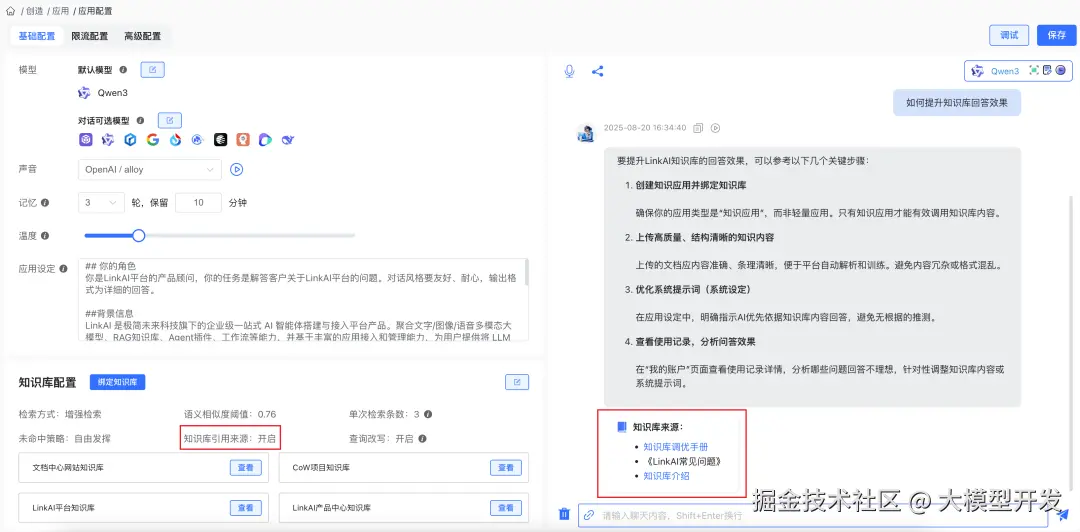
Task: Click the 保存 save button
Action: (x=1057, y=35)
